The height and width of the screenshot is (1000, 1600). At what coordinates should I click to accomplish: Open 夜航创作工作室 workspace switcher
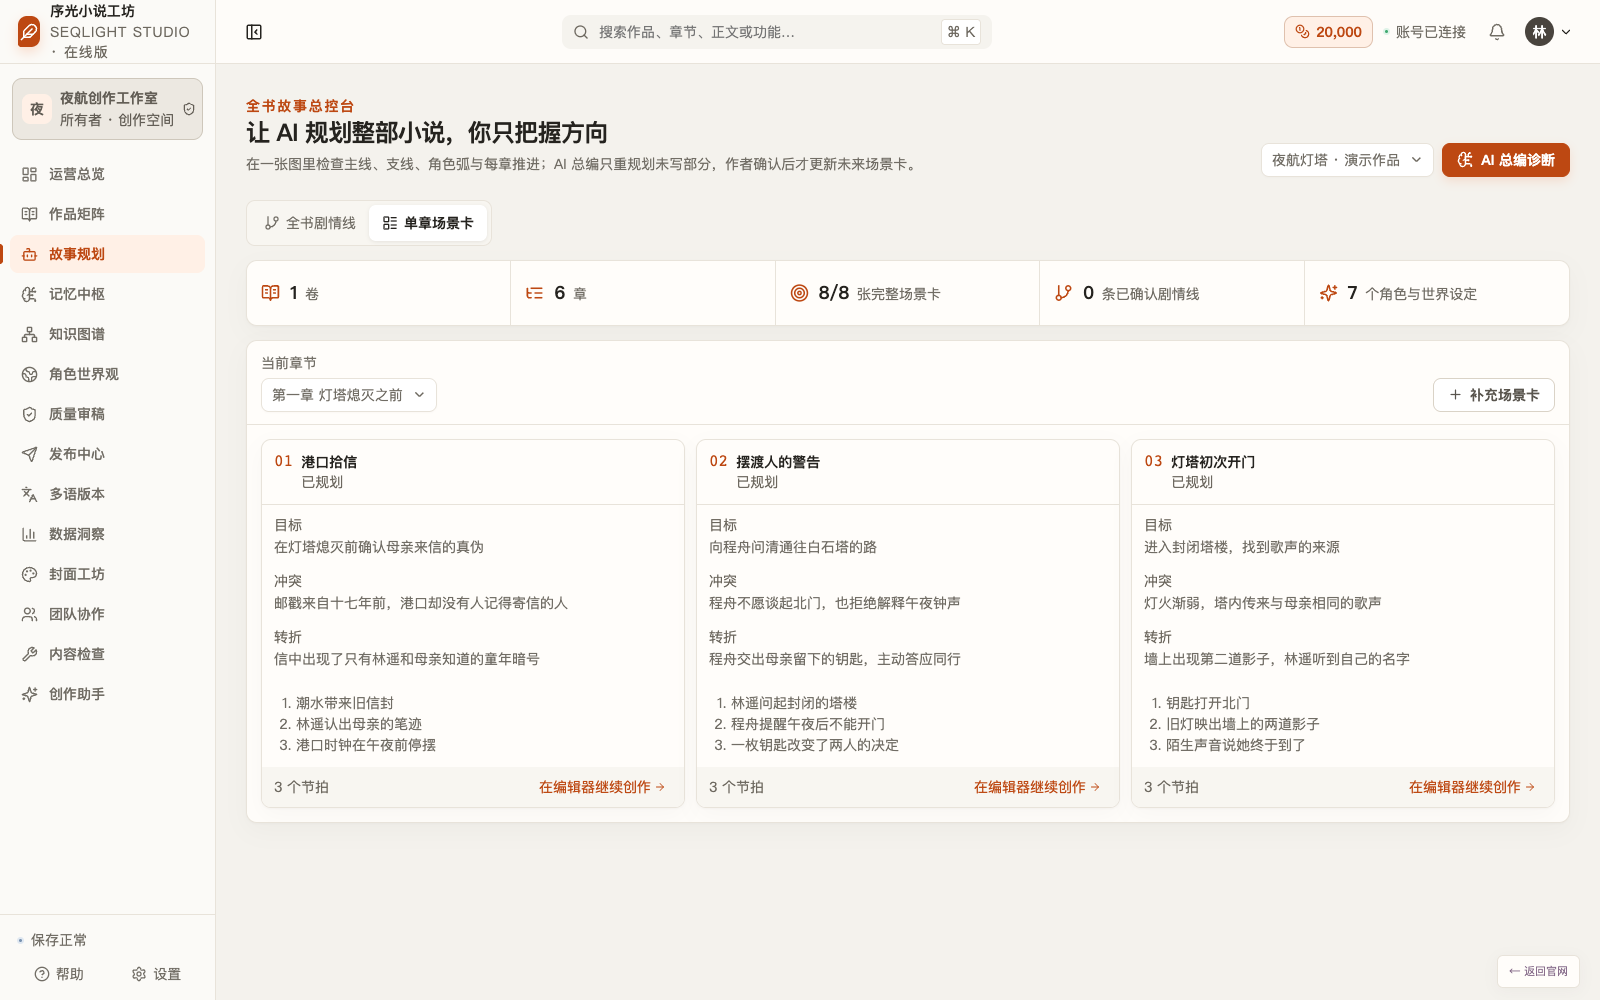(108, 109)
